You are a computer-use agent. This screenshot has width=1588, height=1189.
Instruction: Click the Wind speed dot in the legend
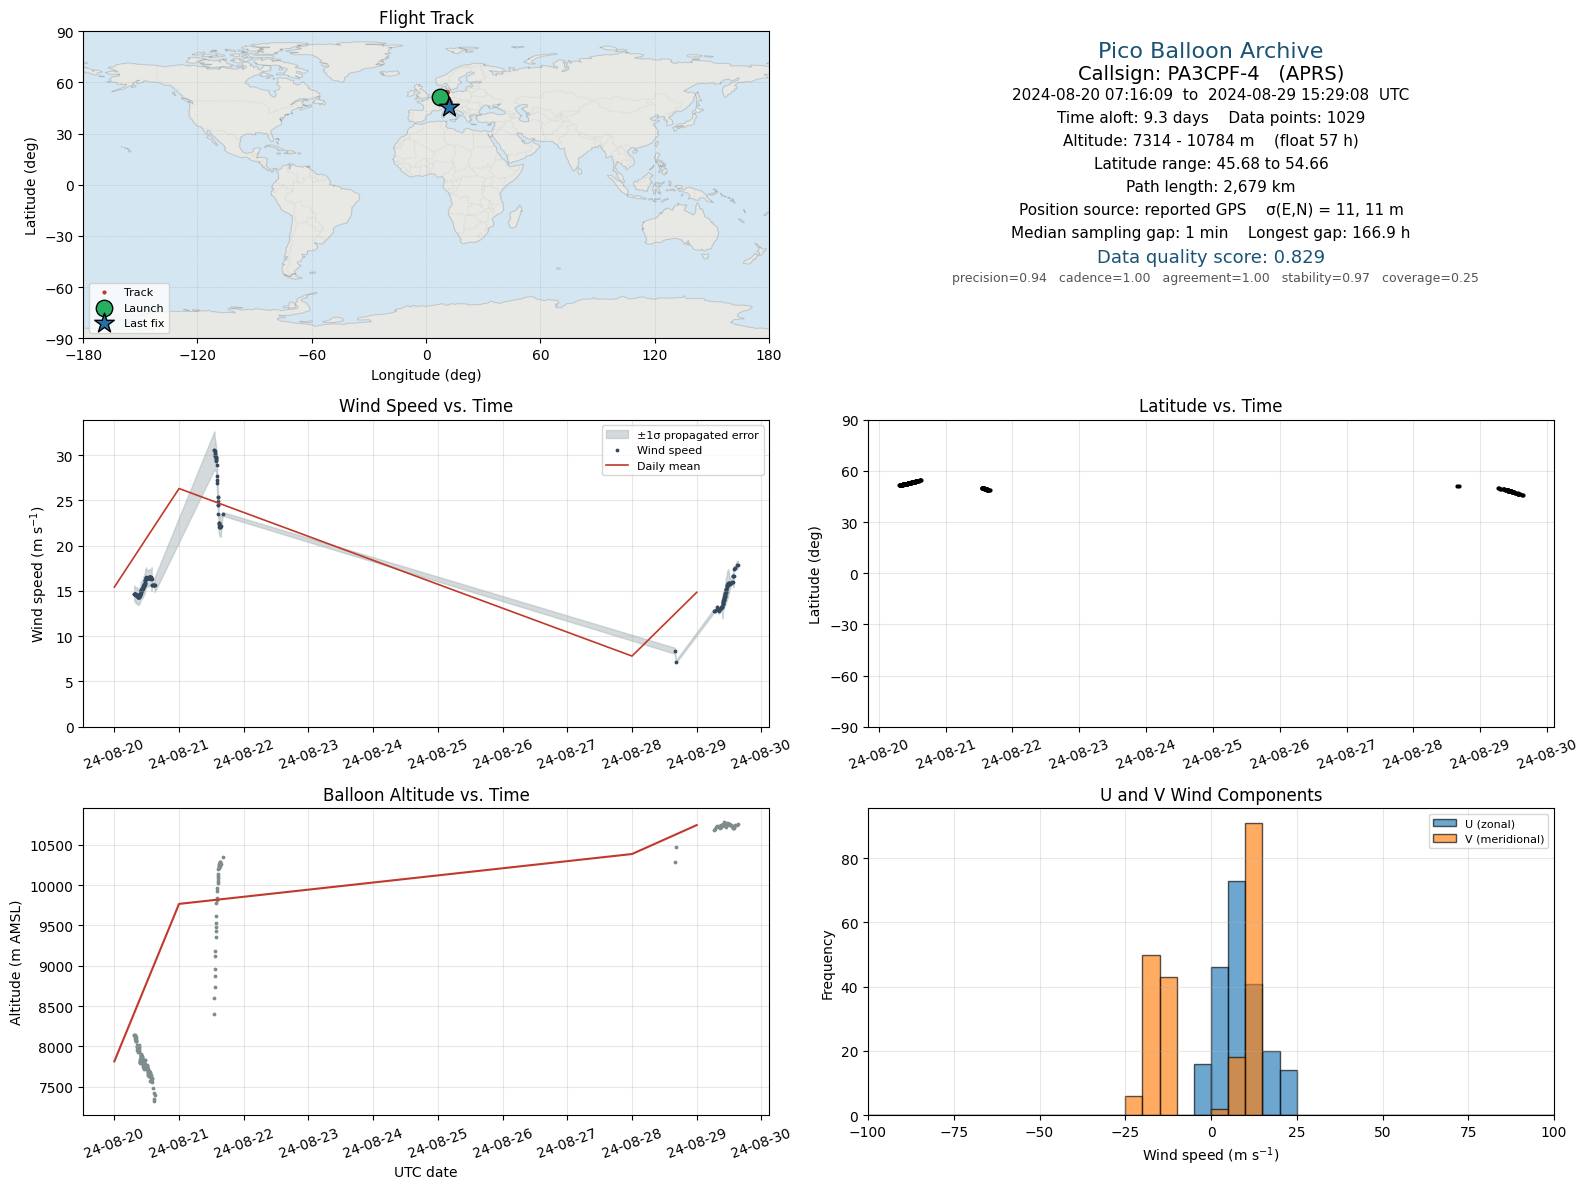click(x=617, y=451)
